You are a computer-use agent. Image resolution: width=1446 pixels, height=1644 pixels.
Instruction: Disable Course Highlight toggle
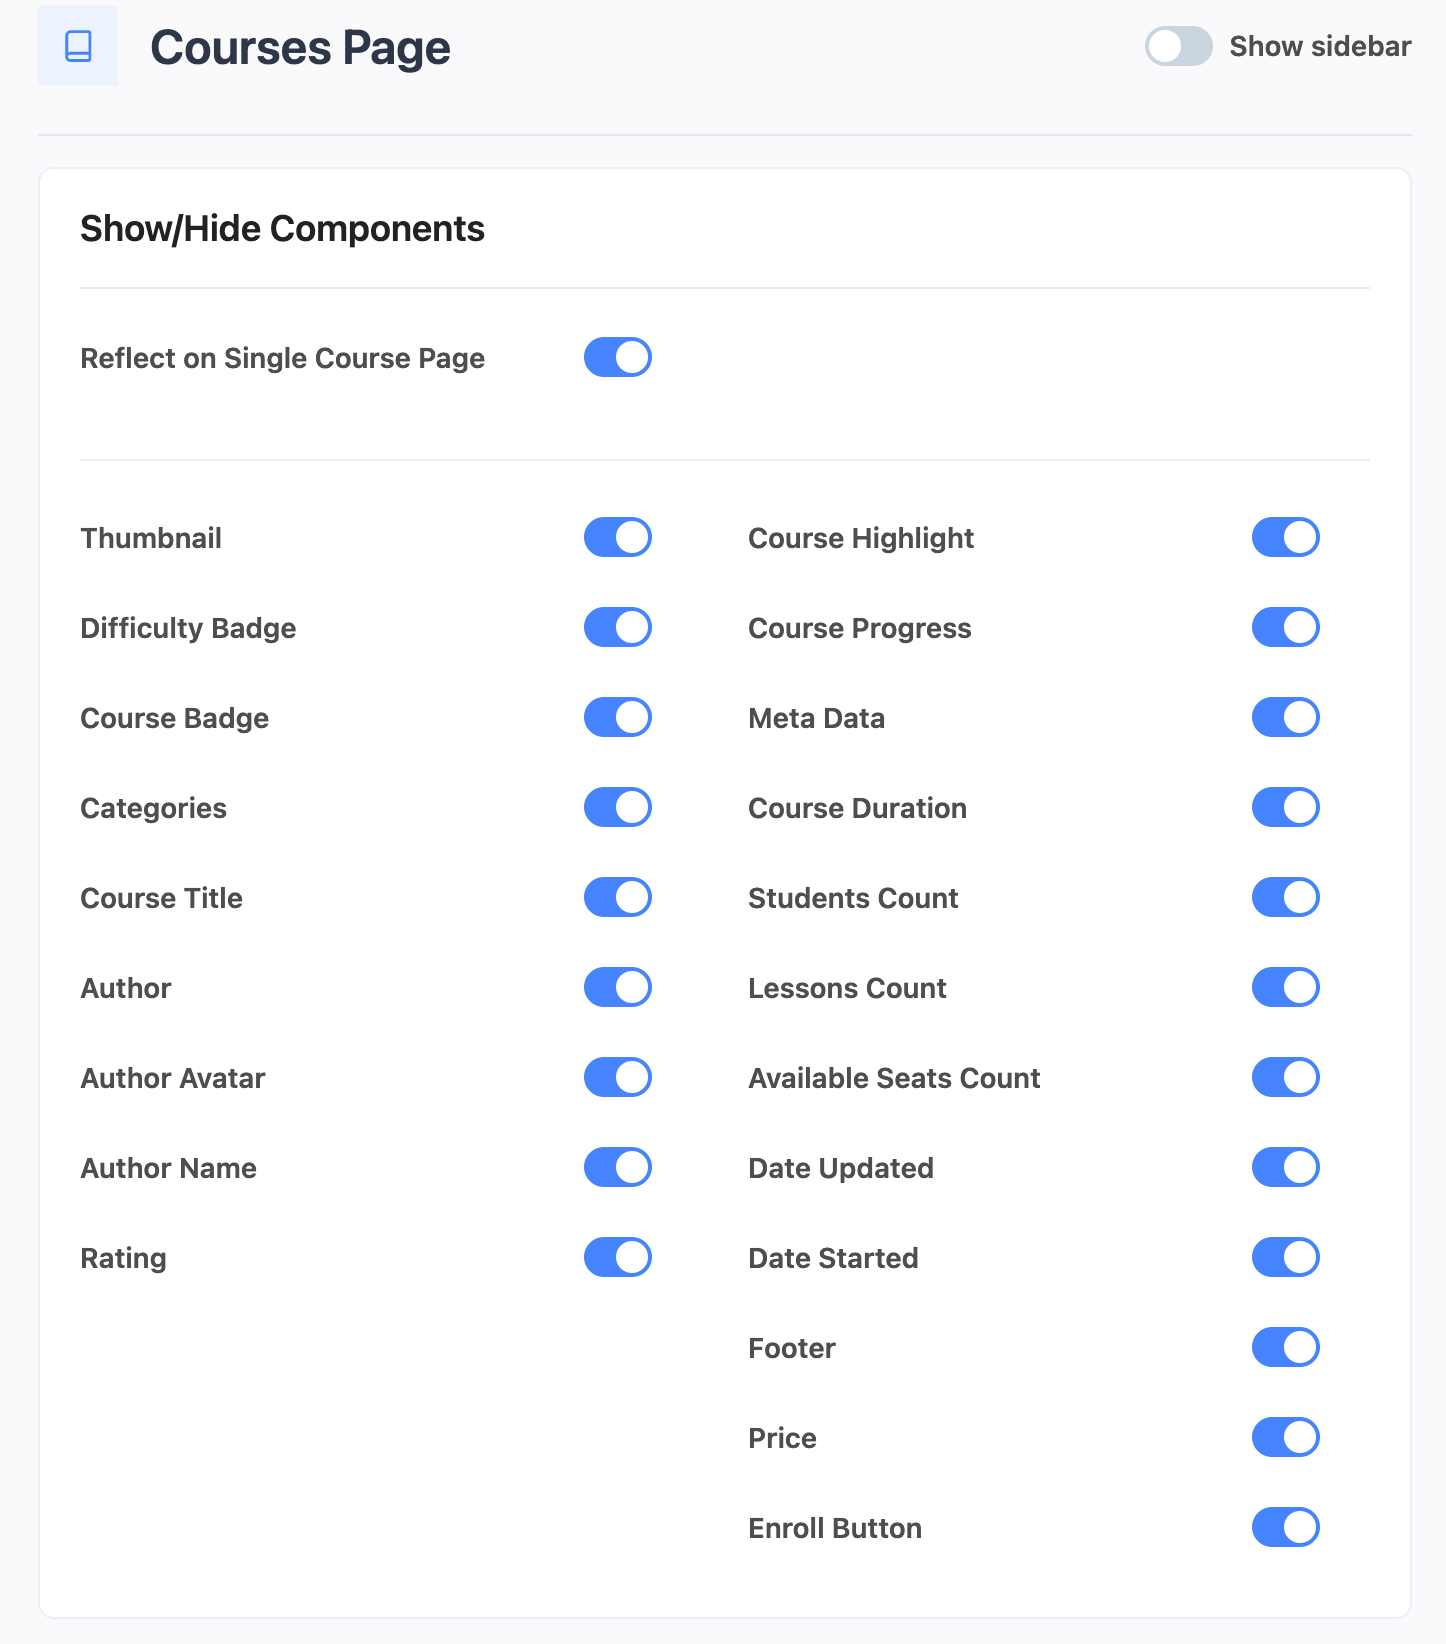[1286, 537]
